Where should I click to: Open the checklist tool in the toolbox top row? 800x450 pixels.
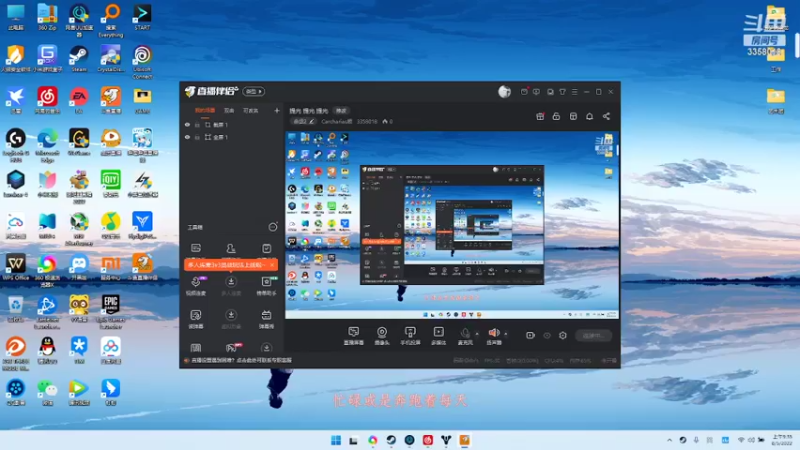266,248
